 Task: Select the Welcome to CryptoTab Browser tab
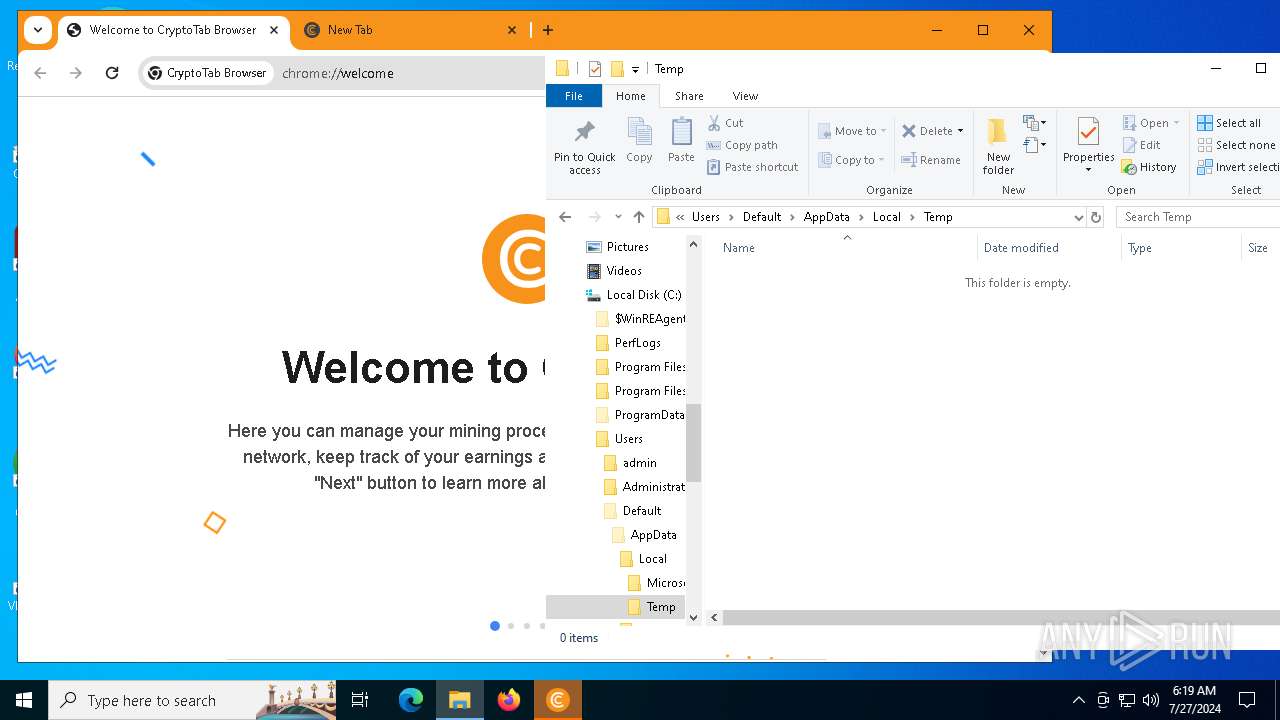click(173, 30)
